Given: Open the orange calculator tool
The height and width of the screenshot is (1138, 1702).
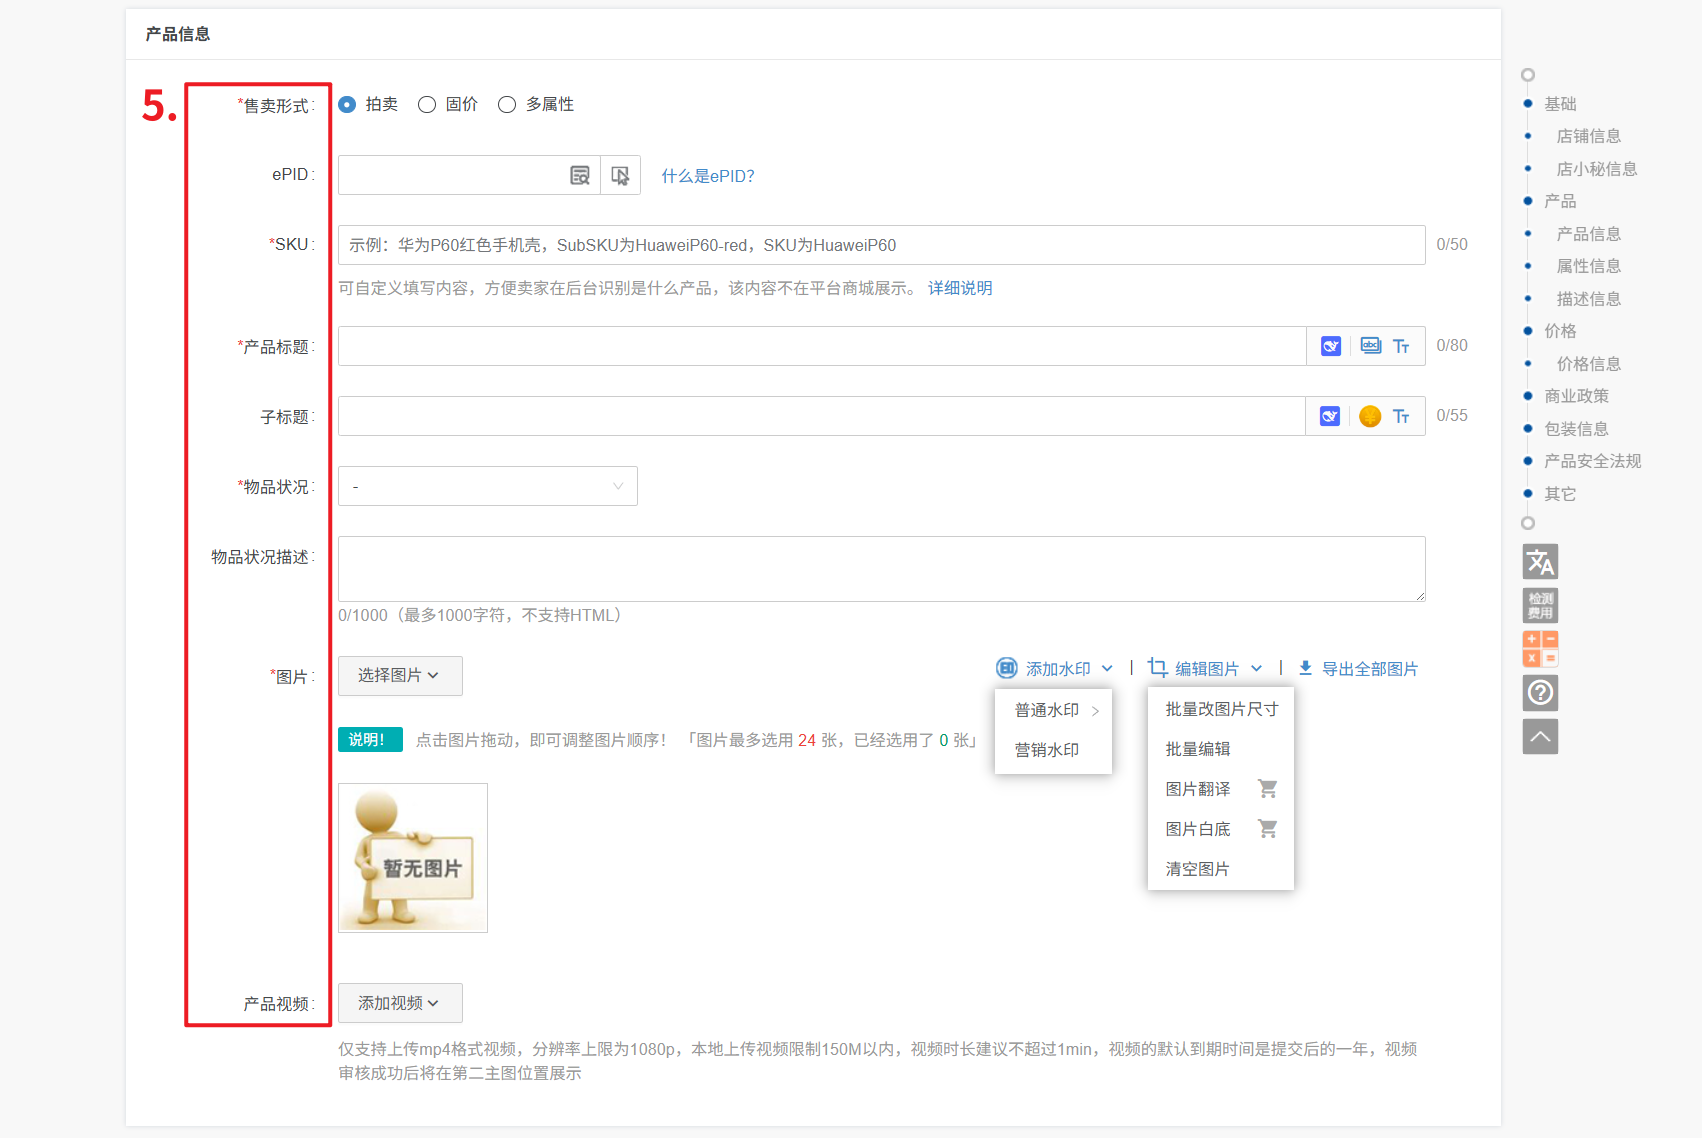Looking at the screenshot, I should tap(1540, 648).
